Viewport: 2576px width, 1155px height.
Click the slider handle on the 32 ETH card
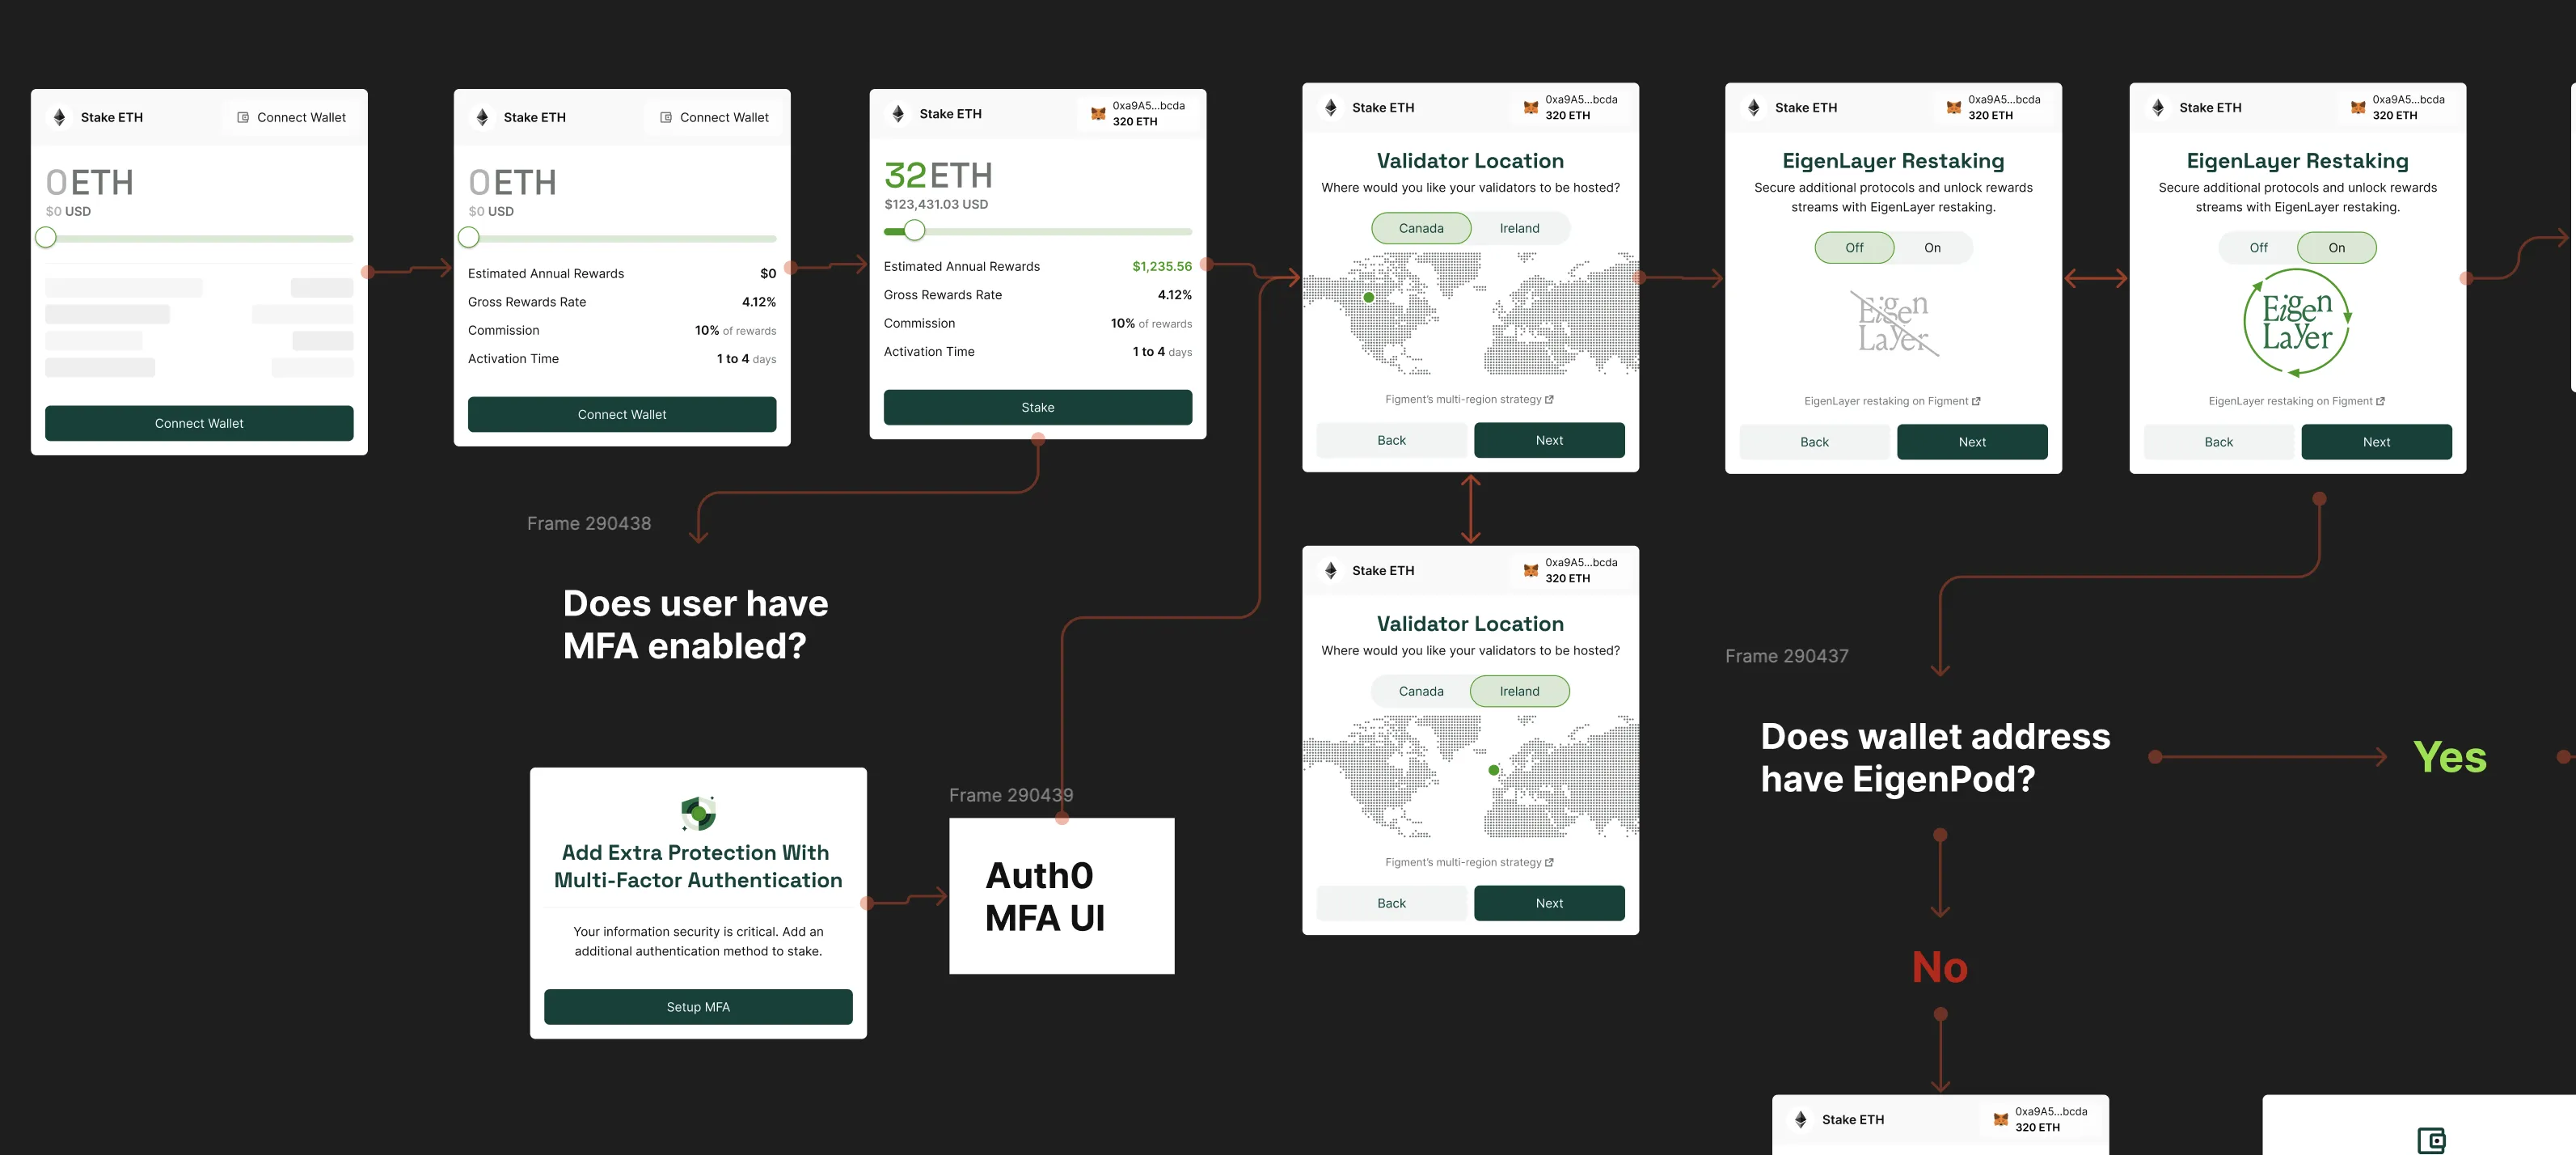pyautogui.click(x=914, y=231)
